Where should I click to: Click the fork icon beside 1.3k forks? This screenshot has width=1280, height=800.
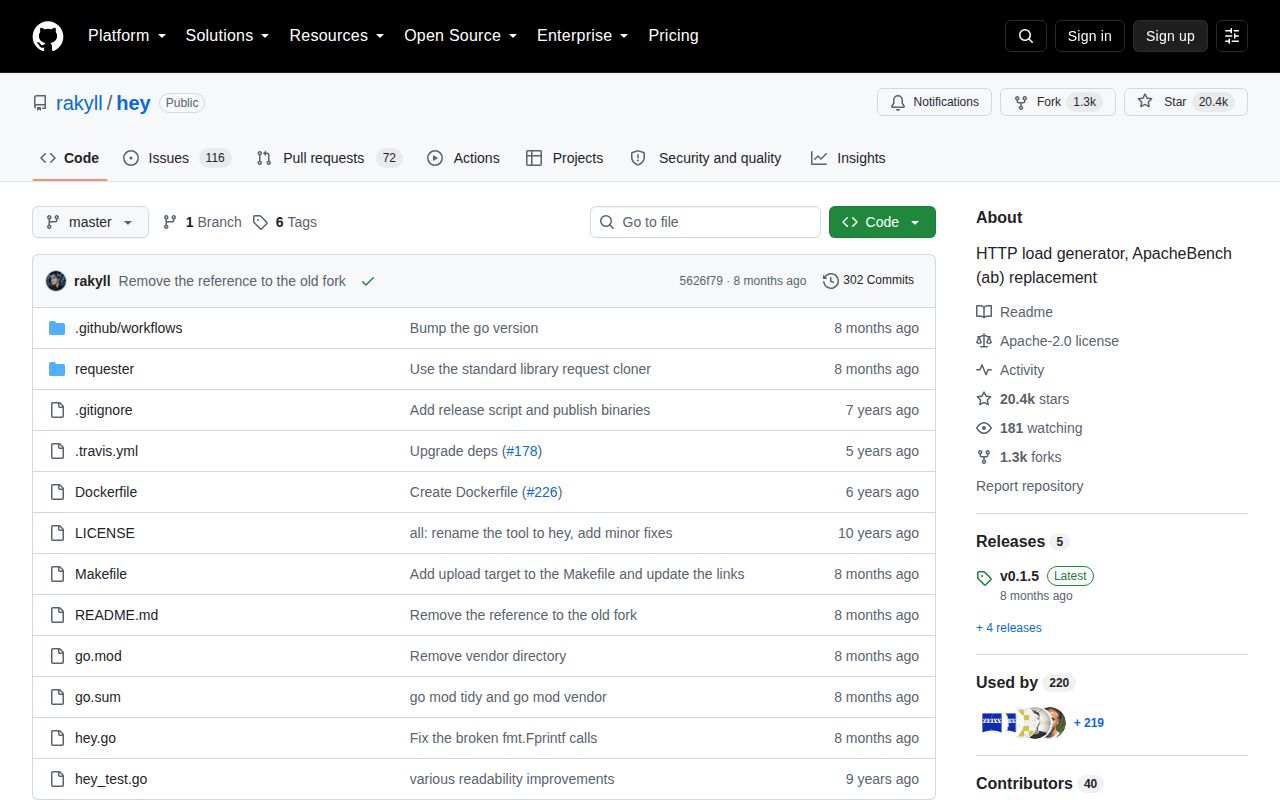[x=984, y=457]
